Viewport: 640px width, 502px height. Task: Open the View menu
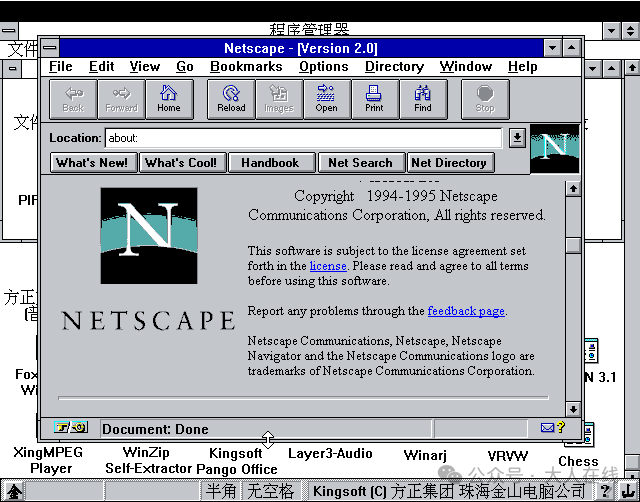tap(144, 67)
